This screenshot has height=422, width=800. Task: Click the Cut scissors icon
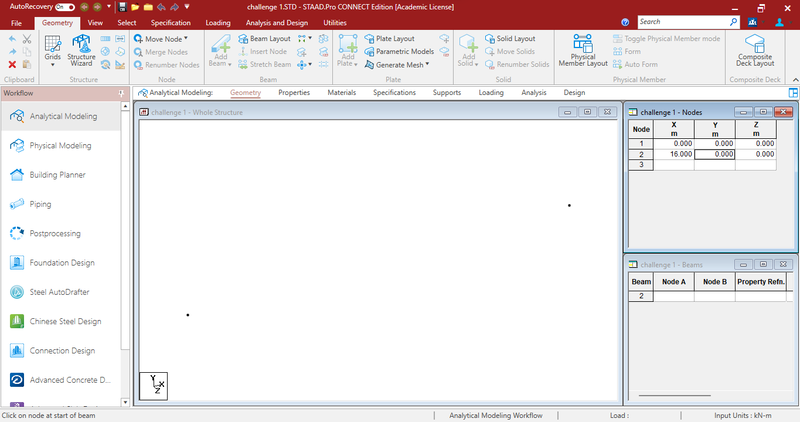(x=27, y=39)
